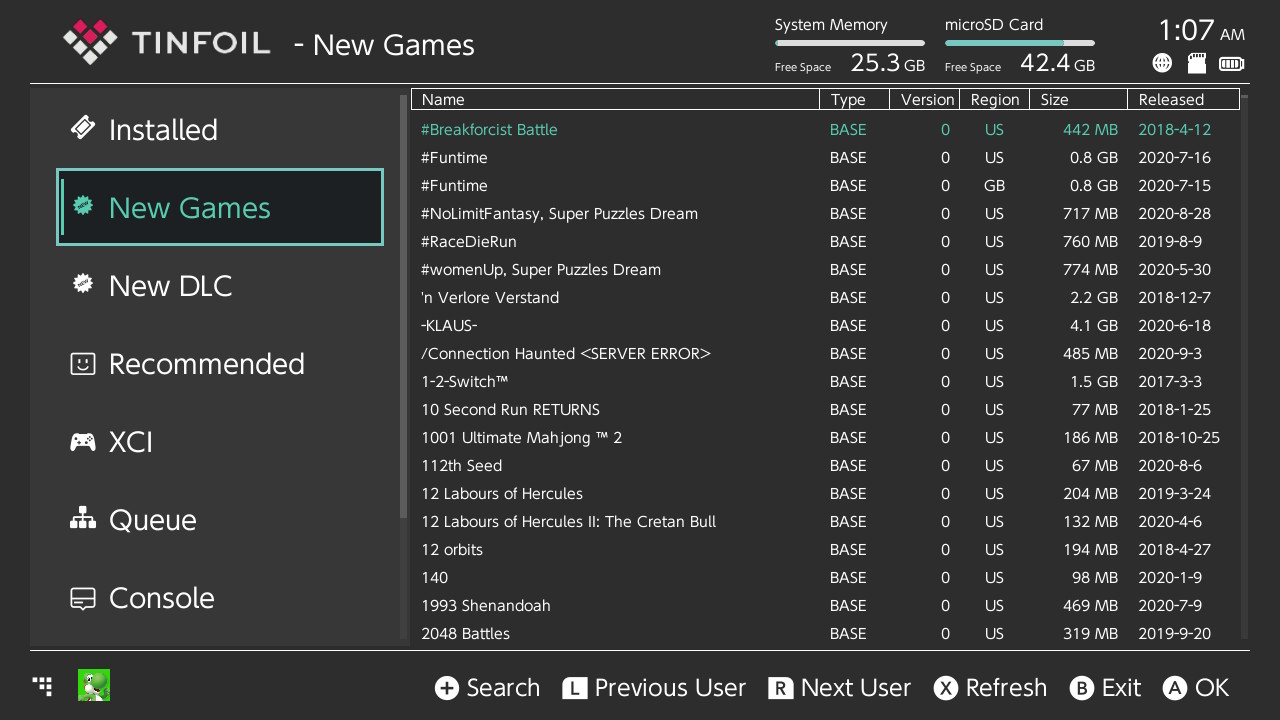Click the System Memory free space bar
Screen dimensions: 1280x720
pos(850,43)
